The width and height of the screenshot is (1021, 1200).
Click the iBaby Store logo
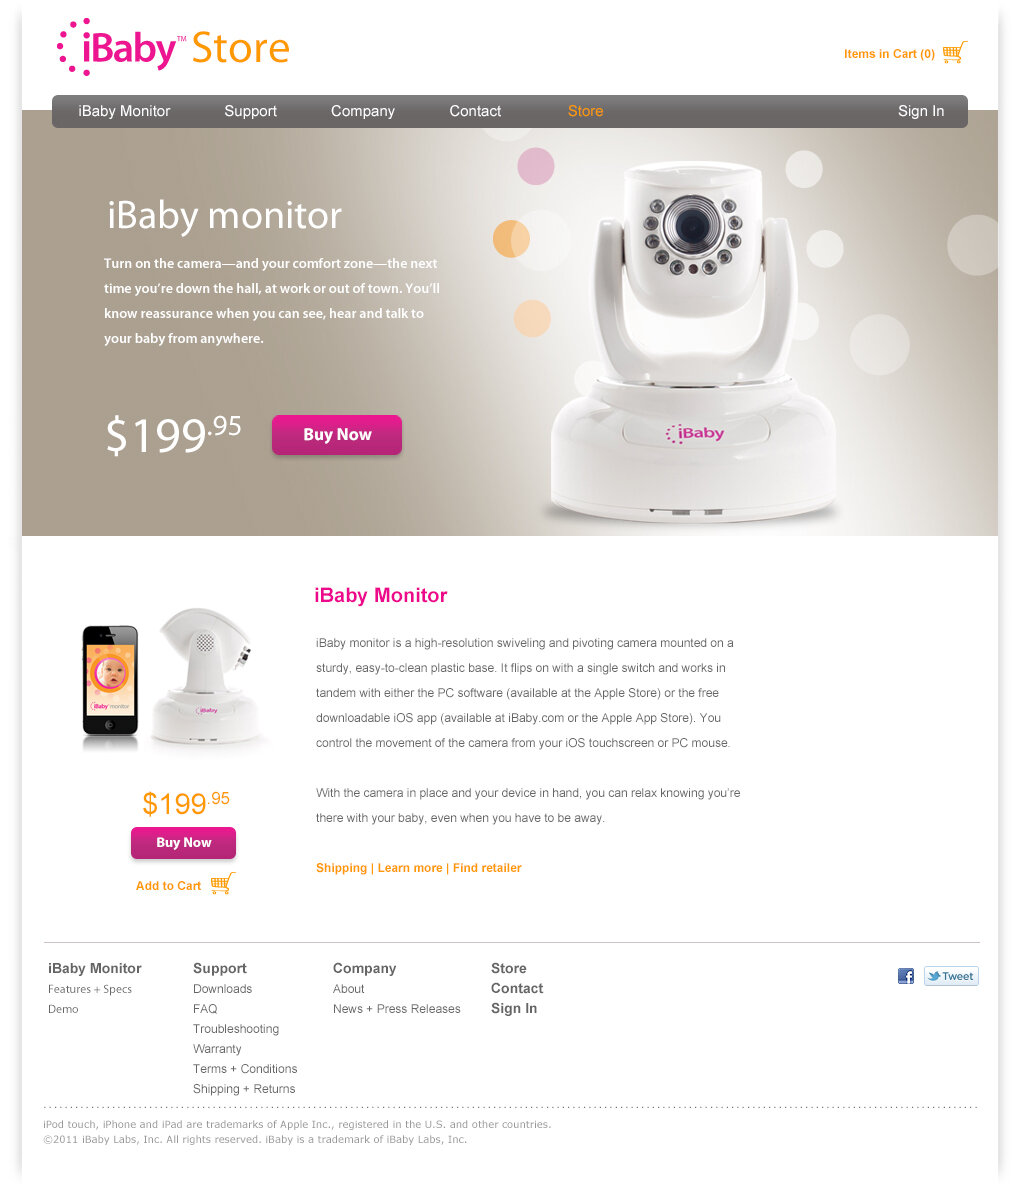point(173,47)
